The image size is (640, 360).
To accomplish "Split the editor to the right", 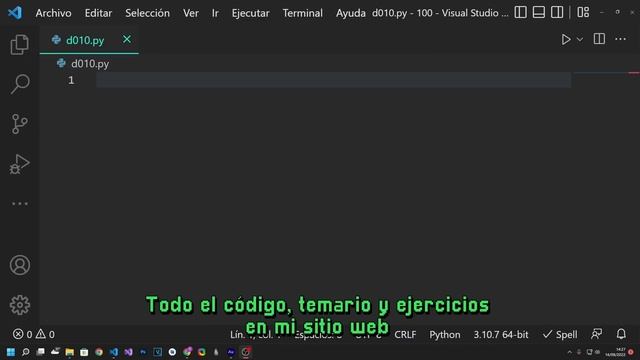I will point(599,39).
